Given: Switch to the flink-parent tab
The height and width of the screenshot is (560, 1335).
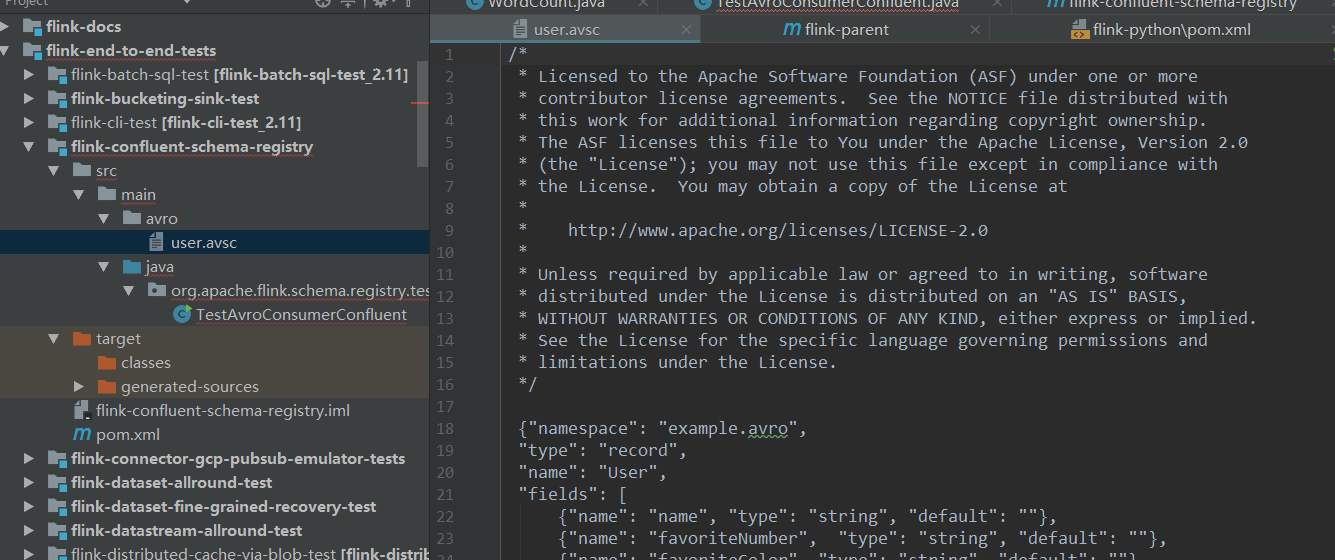Looking at the screenshot, I should pos(835,30).
